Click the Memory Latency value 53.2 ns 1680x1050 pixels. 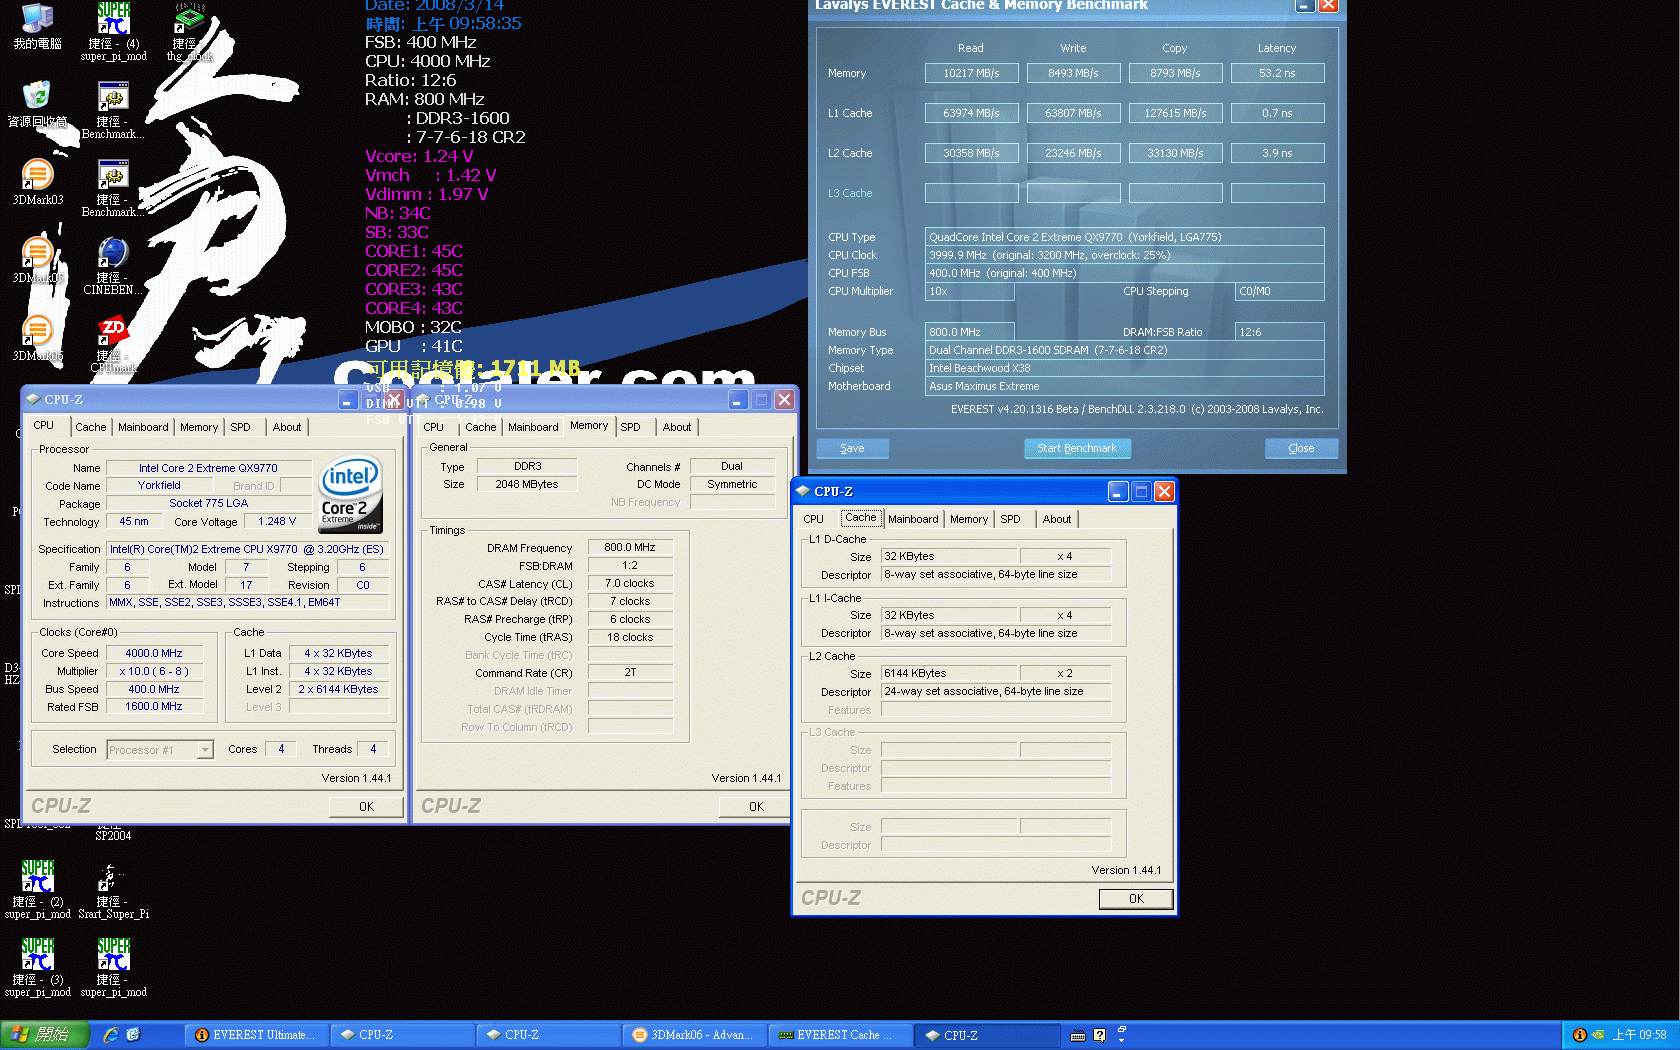pos(1277,73)
